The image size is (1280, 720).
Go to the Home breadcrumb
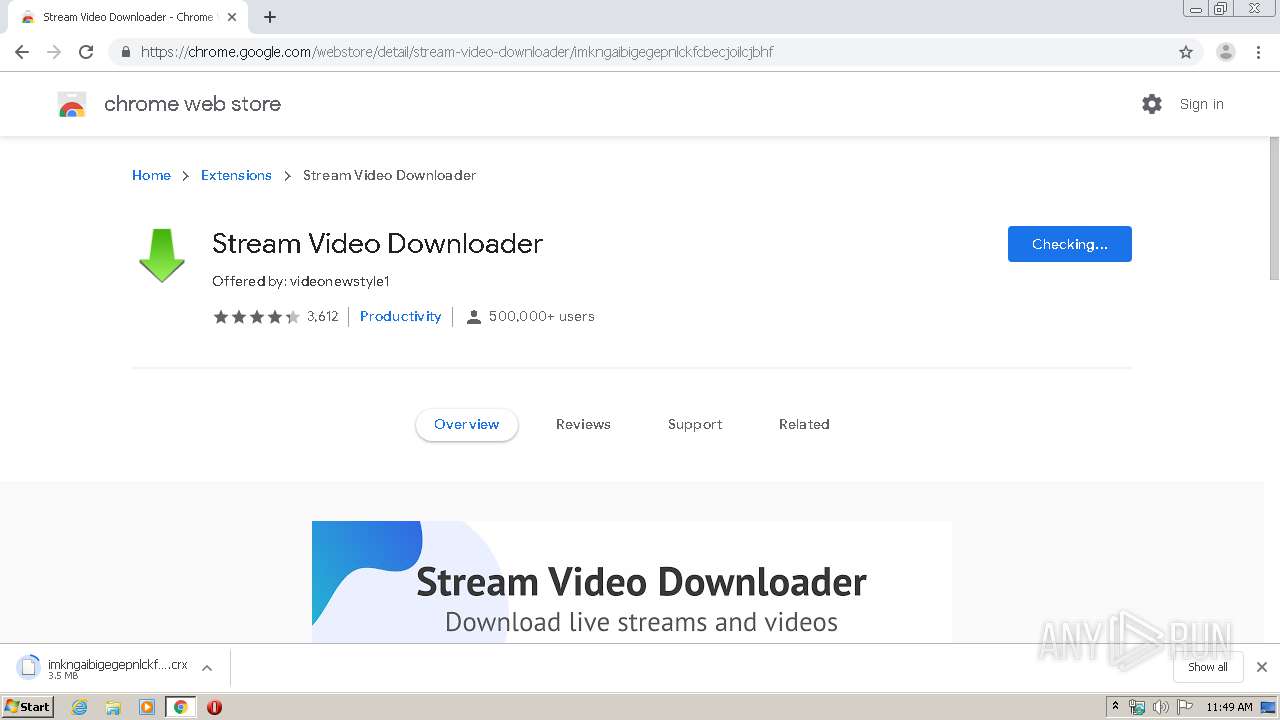click(151, 175)
